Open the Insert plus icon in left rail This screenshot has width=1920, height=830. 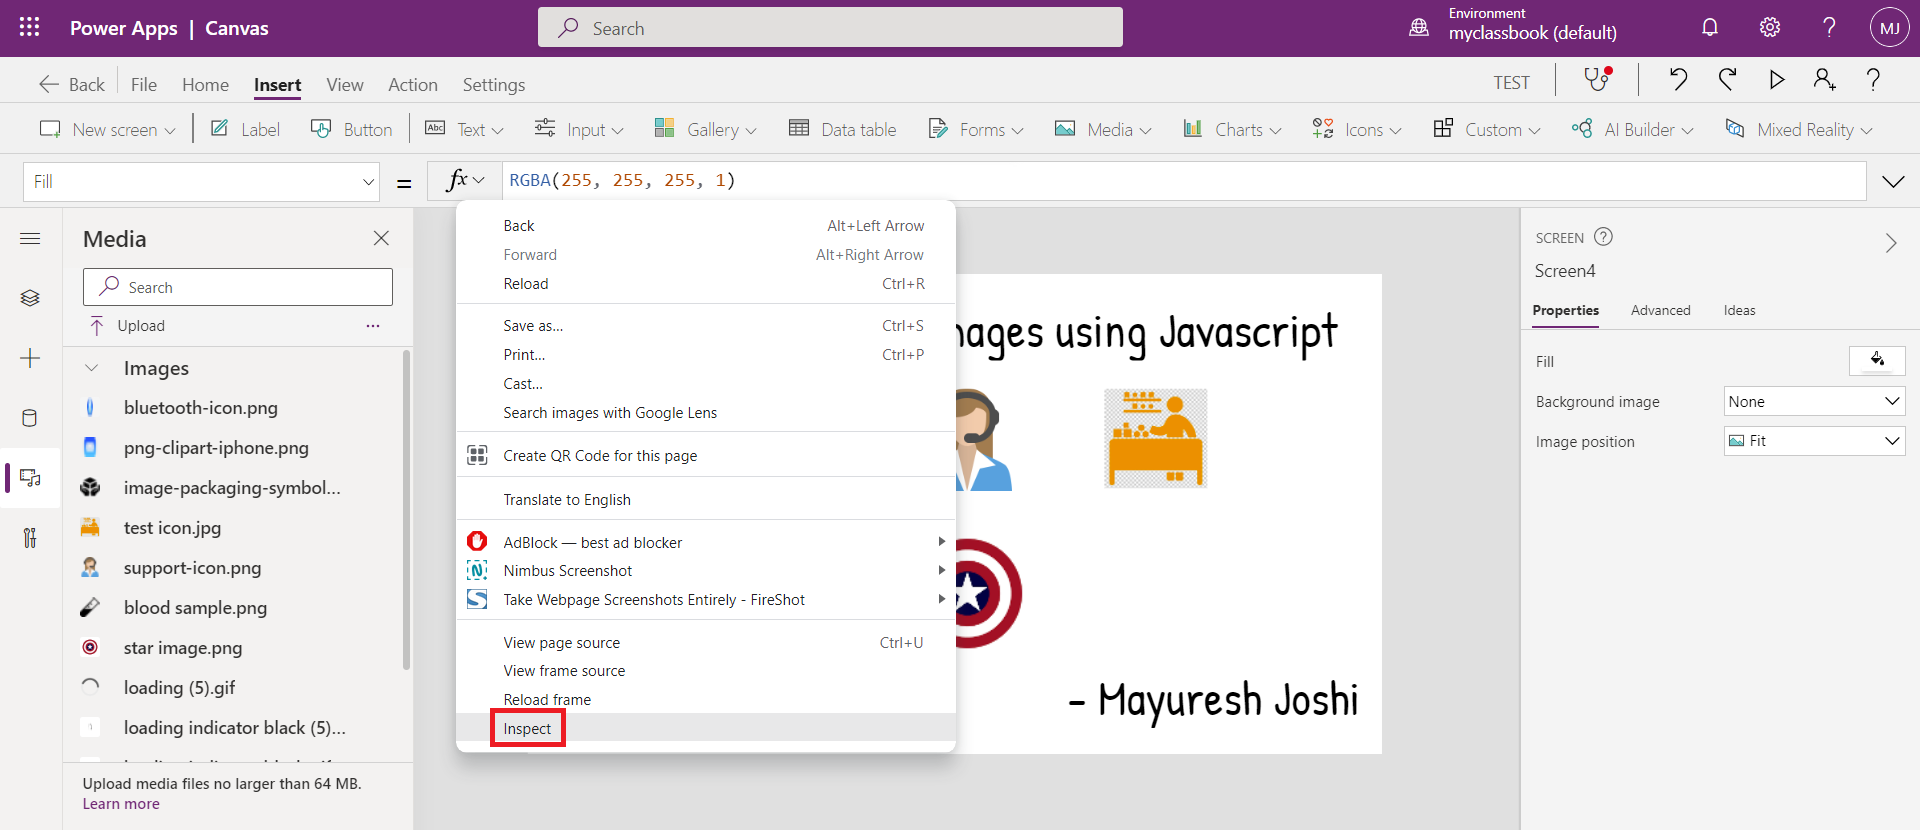(30, 358)
